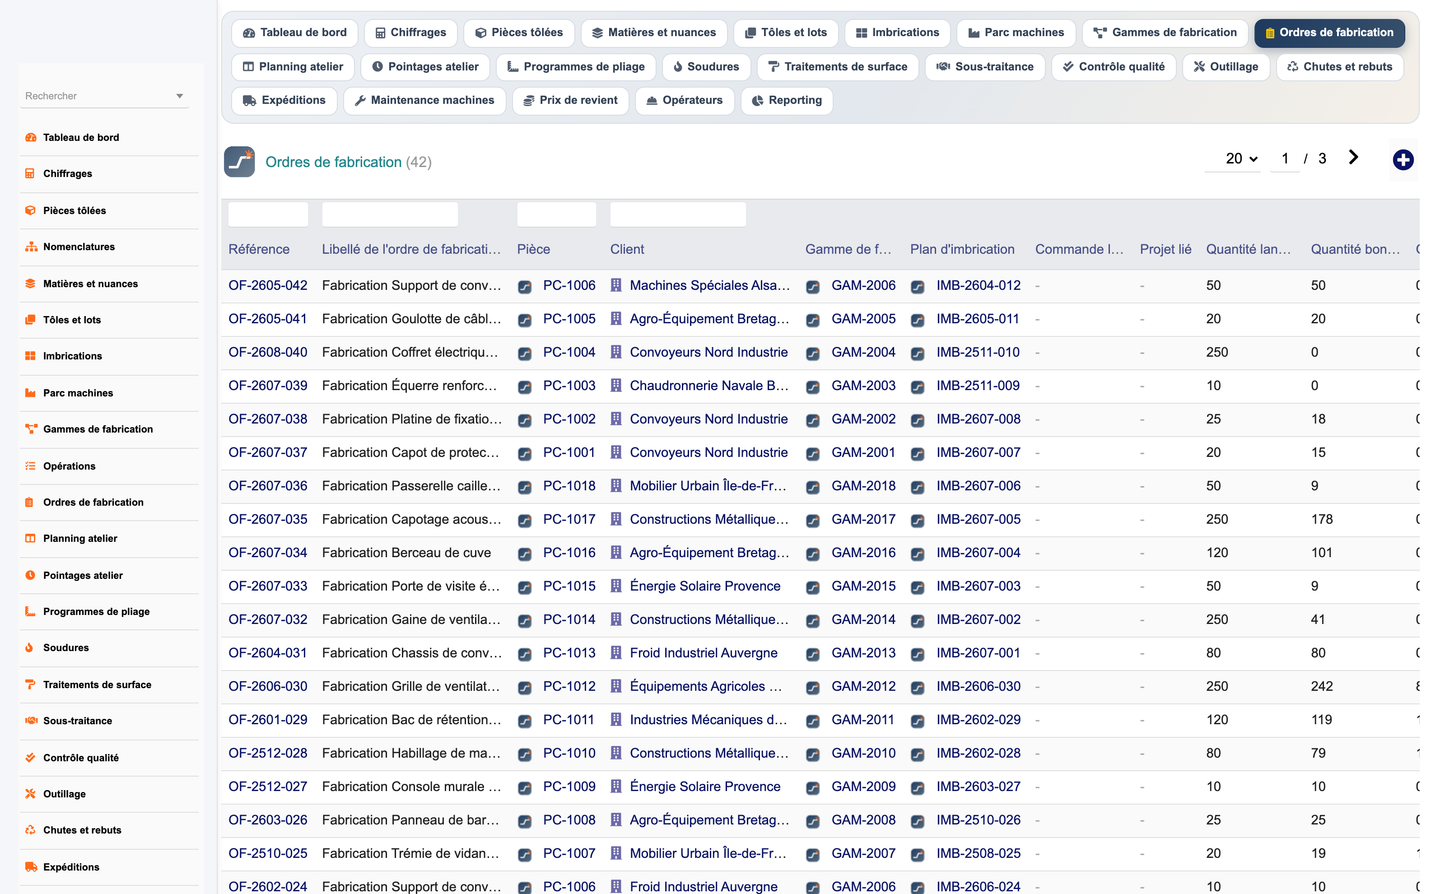
Task: Open gamme GAM-2017 link
Action: coord(864,520)
